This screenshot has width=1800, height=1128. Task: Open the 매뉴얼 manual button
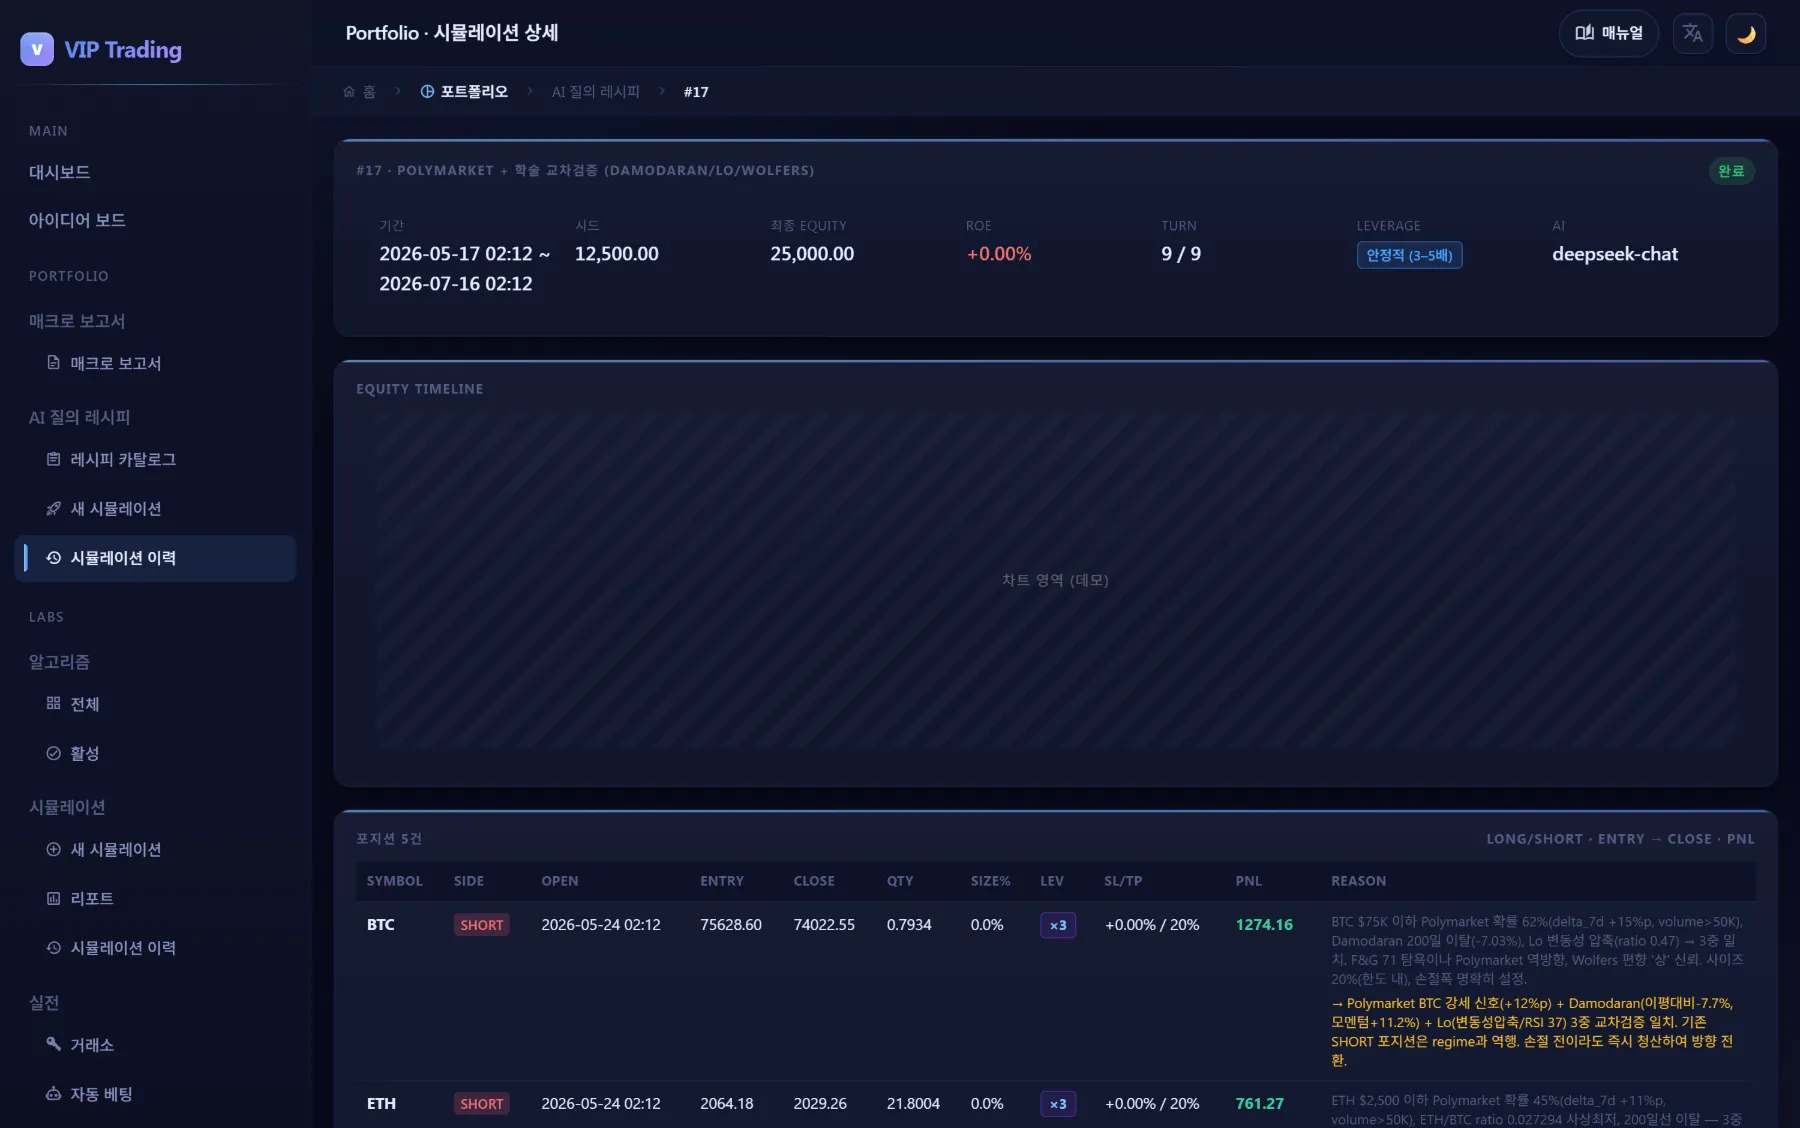[x=1608, y=33]
